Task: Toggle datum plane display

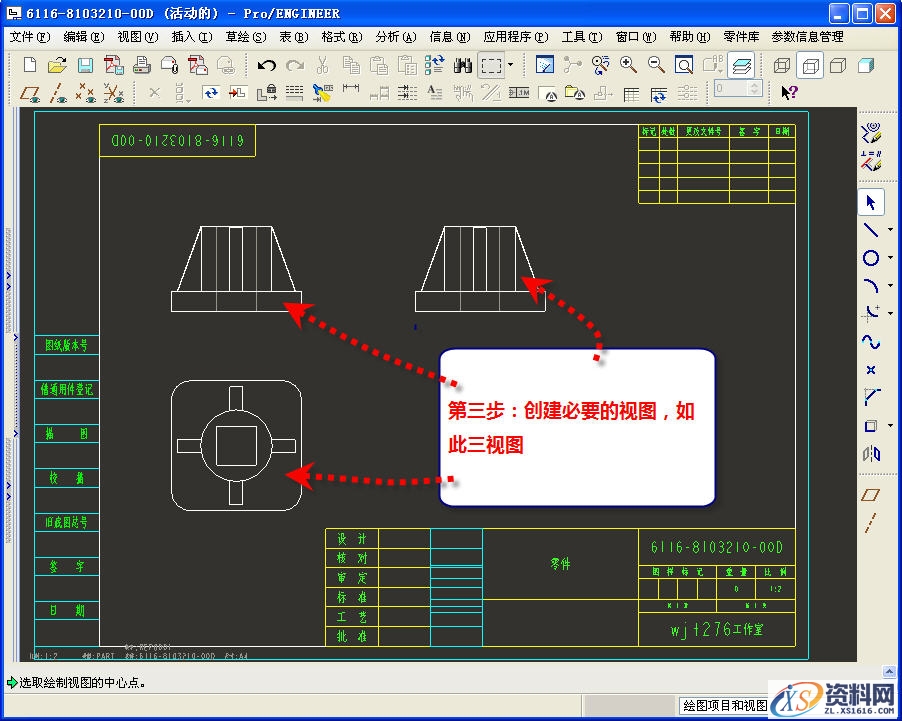Action: 31,93
